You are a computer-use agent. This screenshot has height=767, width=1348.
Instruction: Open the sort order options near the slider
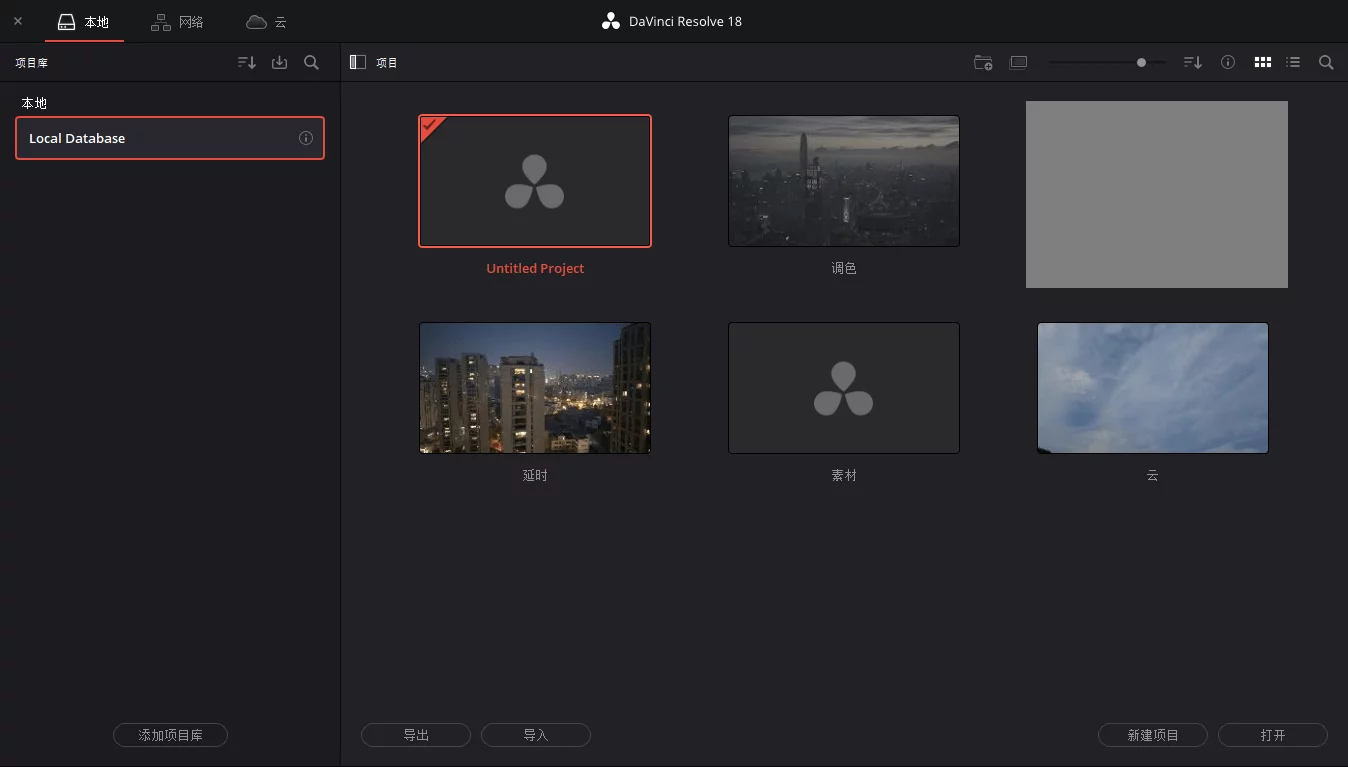click(1192, 62)
